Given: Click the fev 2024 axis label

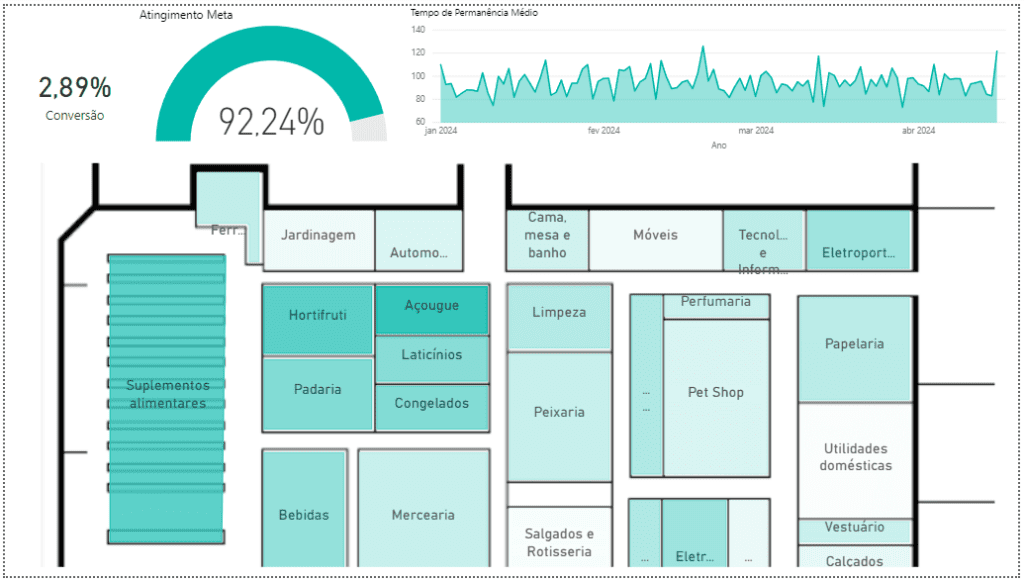Looking at the screenshot, I should click(x=603, y=131).
